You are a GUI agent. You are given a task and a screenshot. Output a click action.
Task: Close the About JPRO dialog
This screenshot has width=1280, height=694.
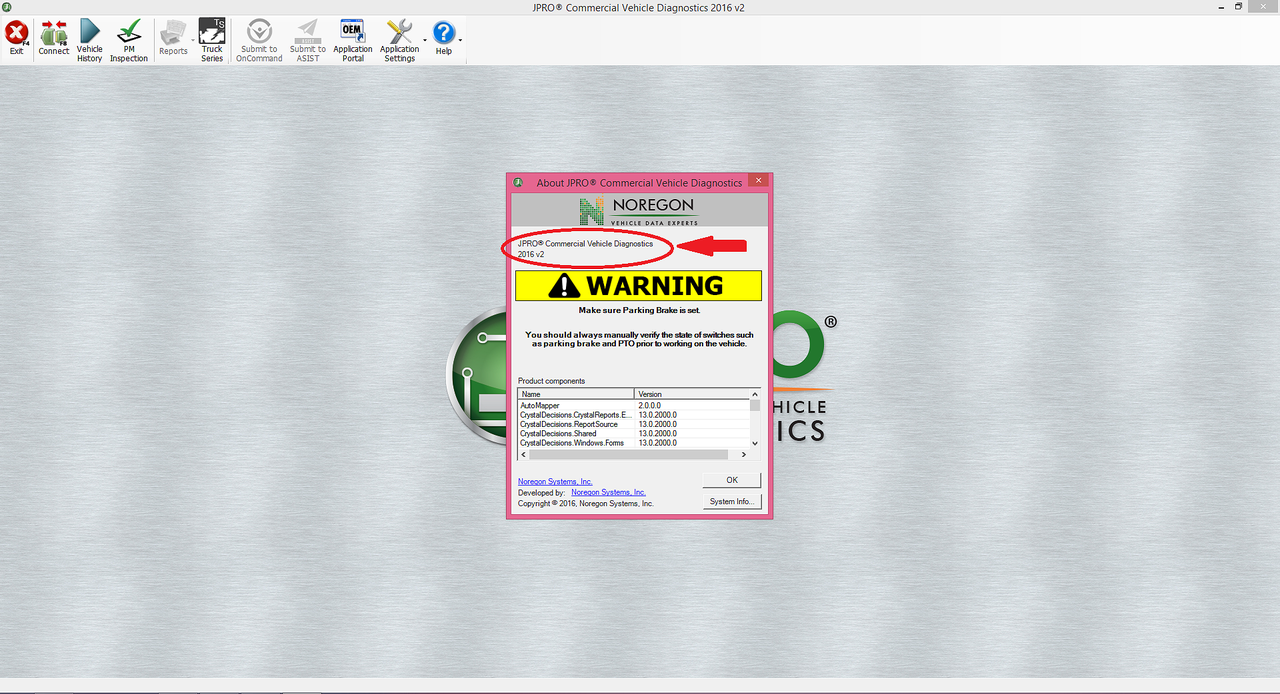tap(758, 182)
